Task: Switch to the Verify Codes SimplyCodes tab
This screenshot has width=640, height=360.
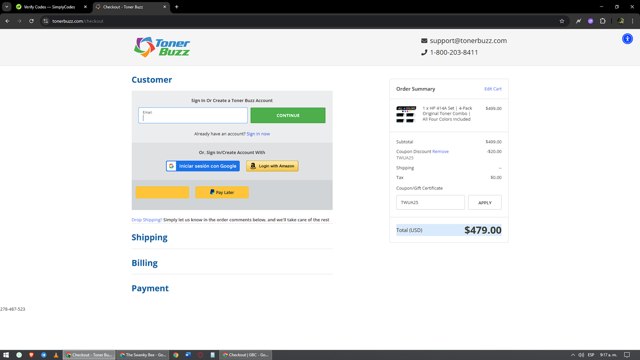Action: click(x=49, y=7)
